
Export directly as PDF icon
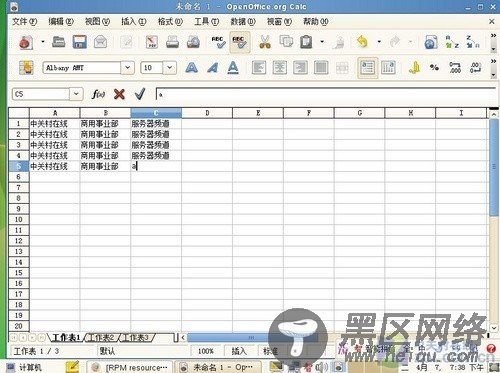[x=152, y=42]
